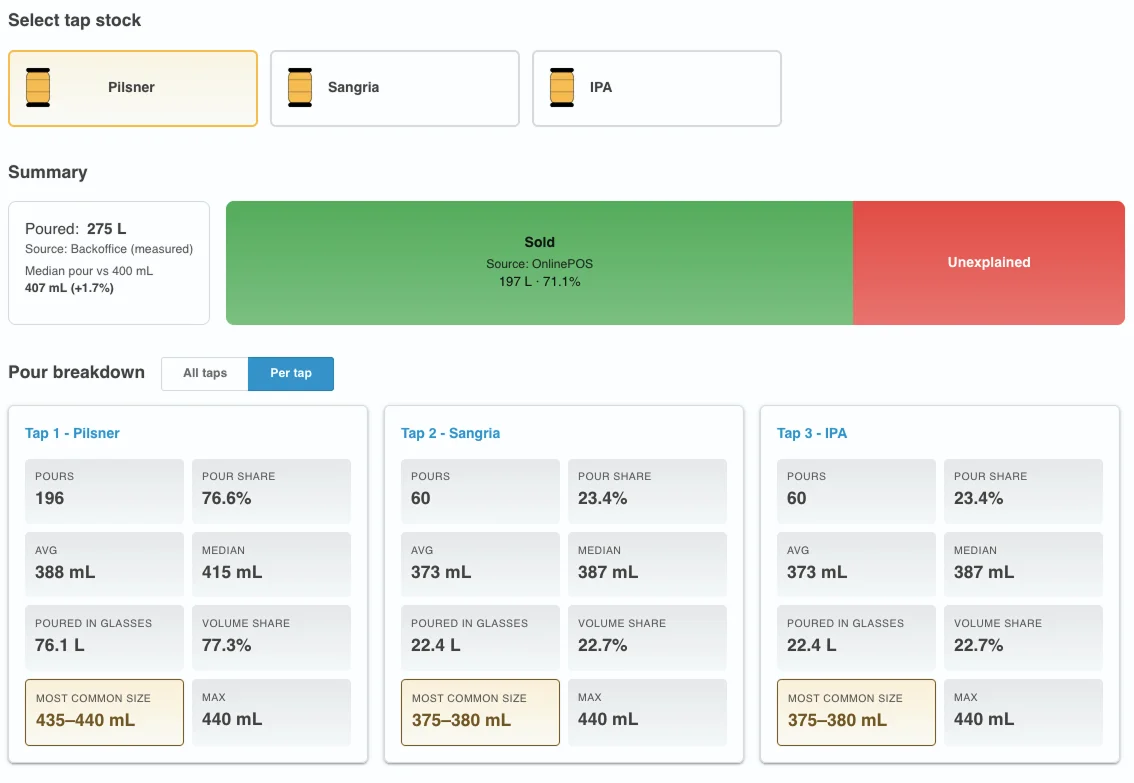The width and height of the screenshot is (1134, 783).
Task: Click the Select tap stock heading
Action: tap(74, 20)
